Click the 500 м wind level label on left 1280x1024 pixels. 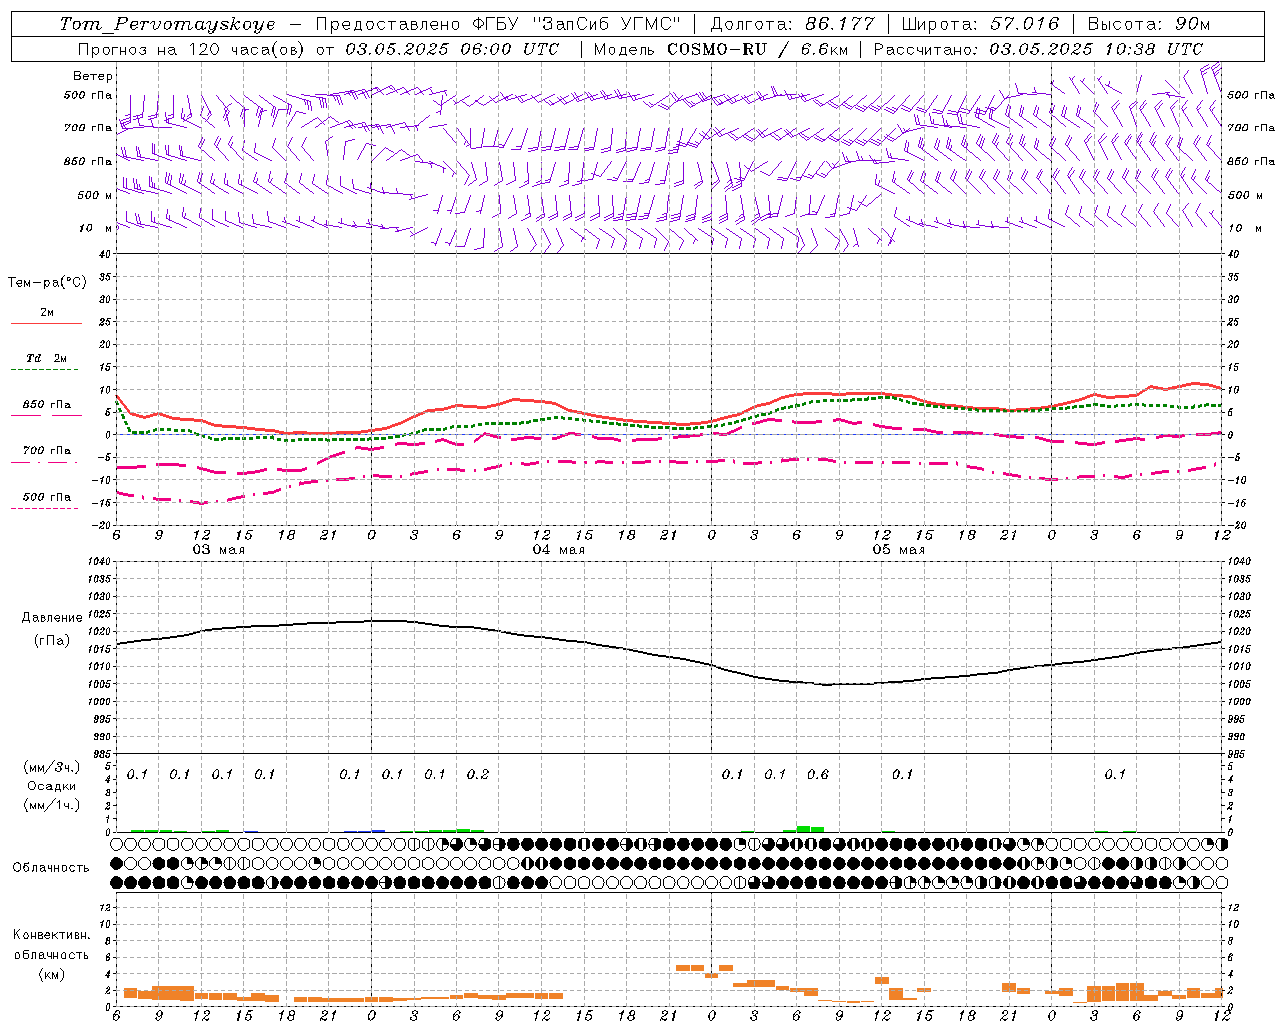pyautogui.click(x=95, y=195)
